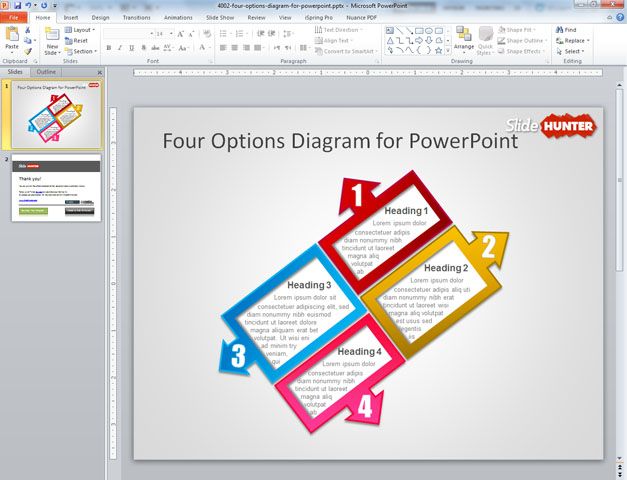Switch to the Insert ribbon tab
The image size is (627, 480).
71,18
